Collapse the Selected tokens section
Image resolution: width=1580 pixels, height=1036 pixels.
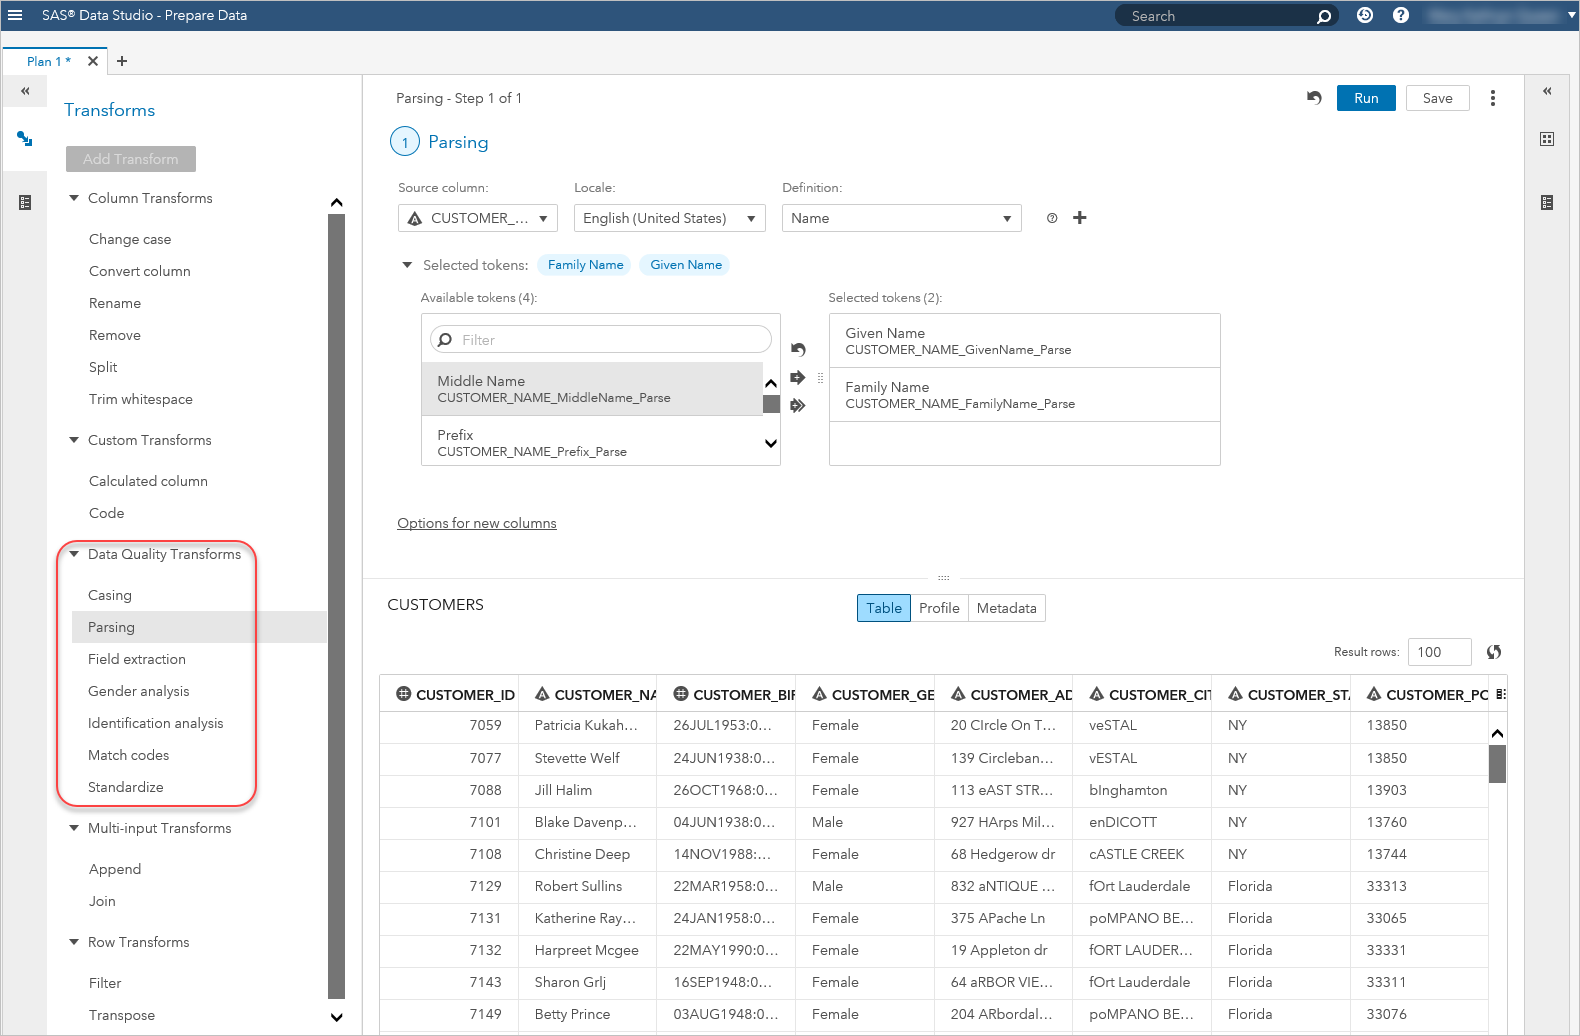coord(407,265)
